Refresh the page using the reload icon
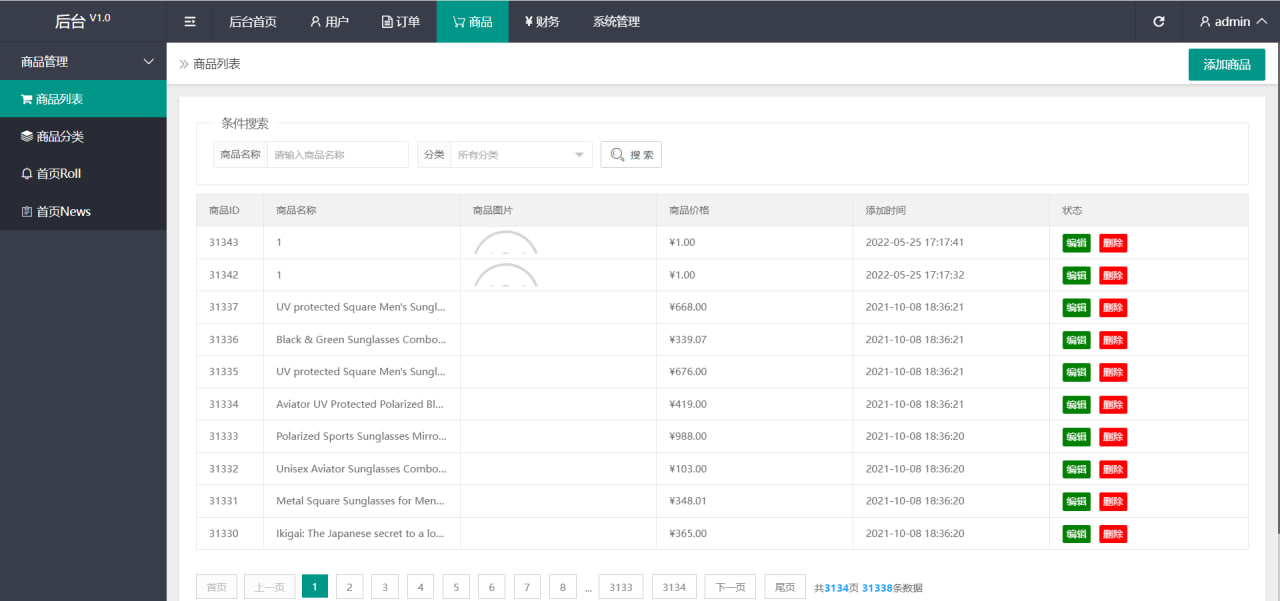 (x=1158, y=21)
